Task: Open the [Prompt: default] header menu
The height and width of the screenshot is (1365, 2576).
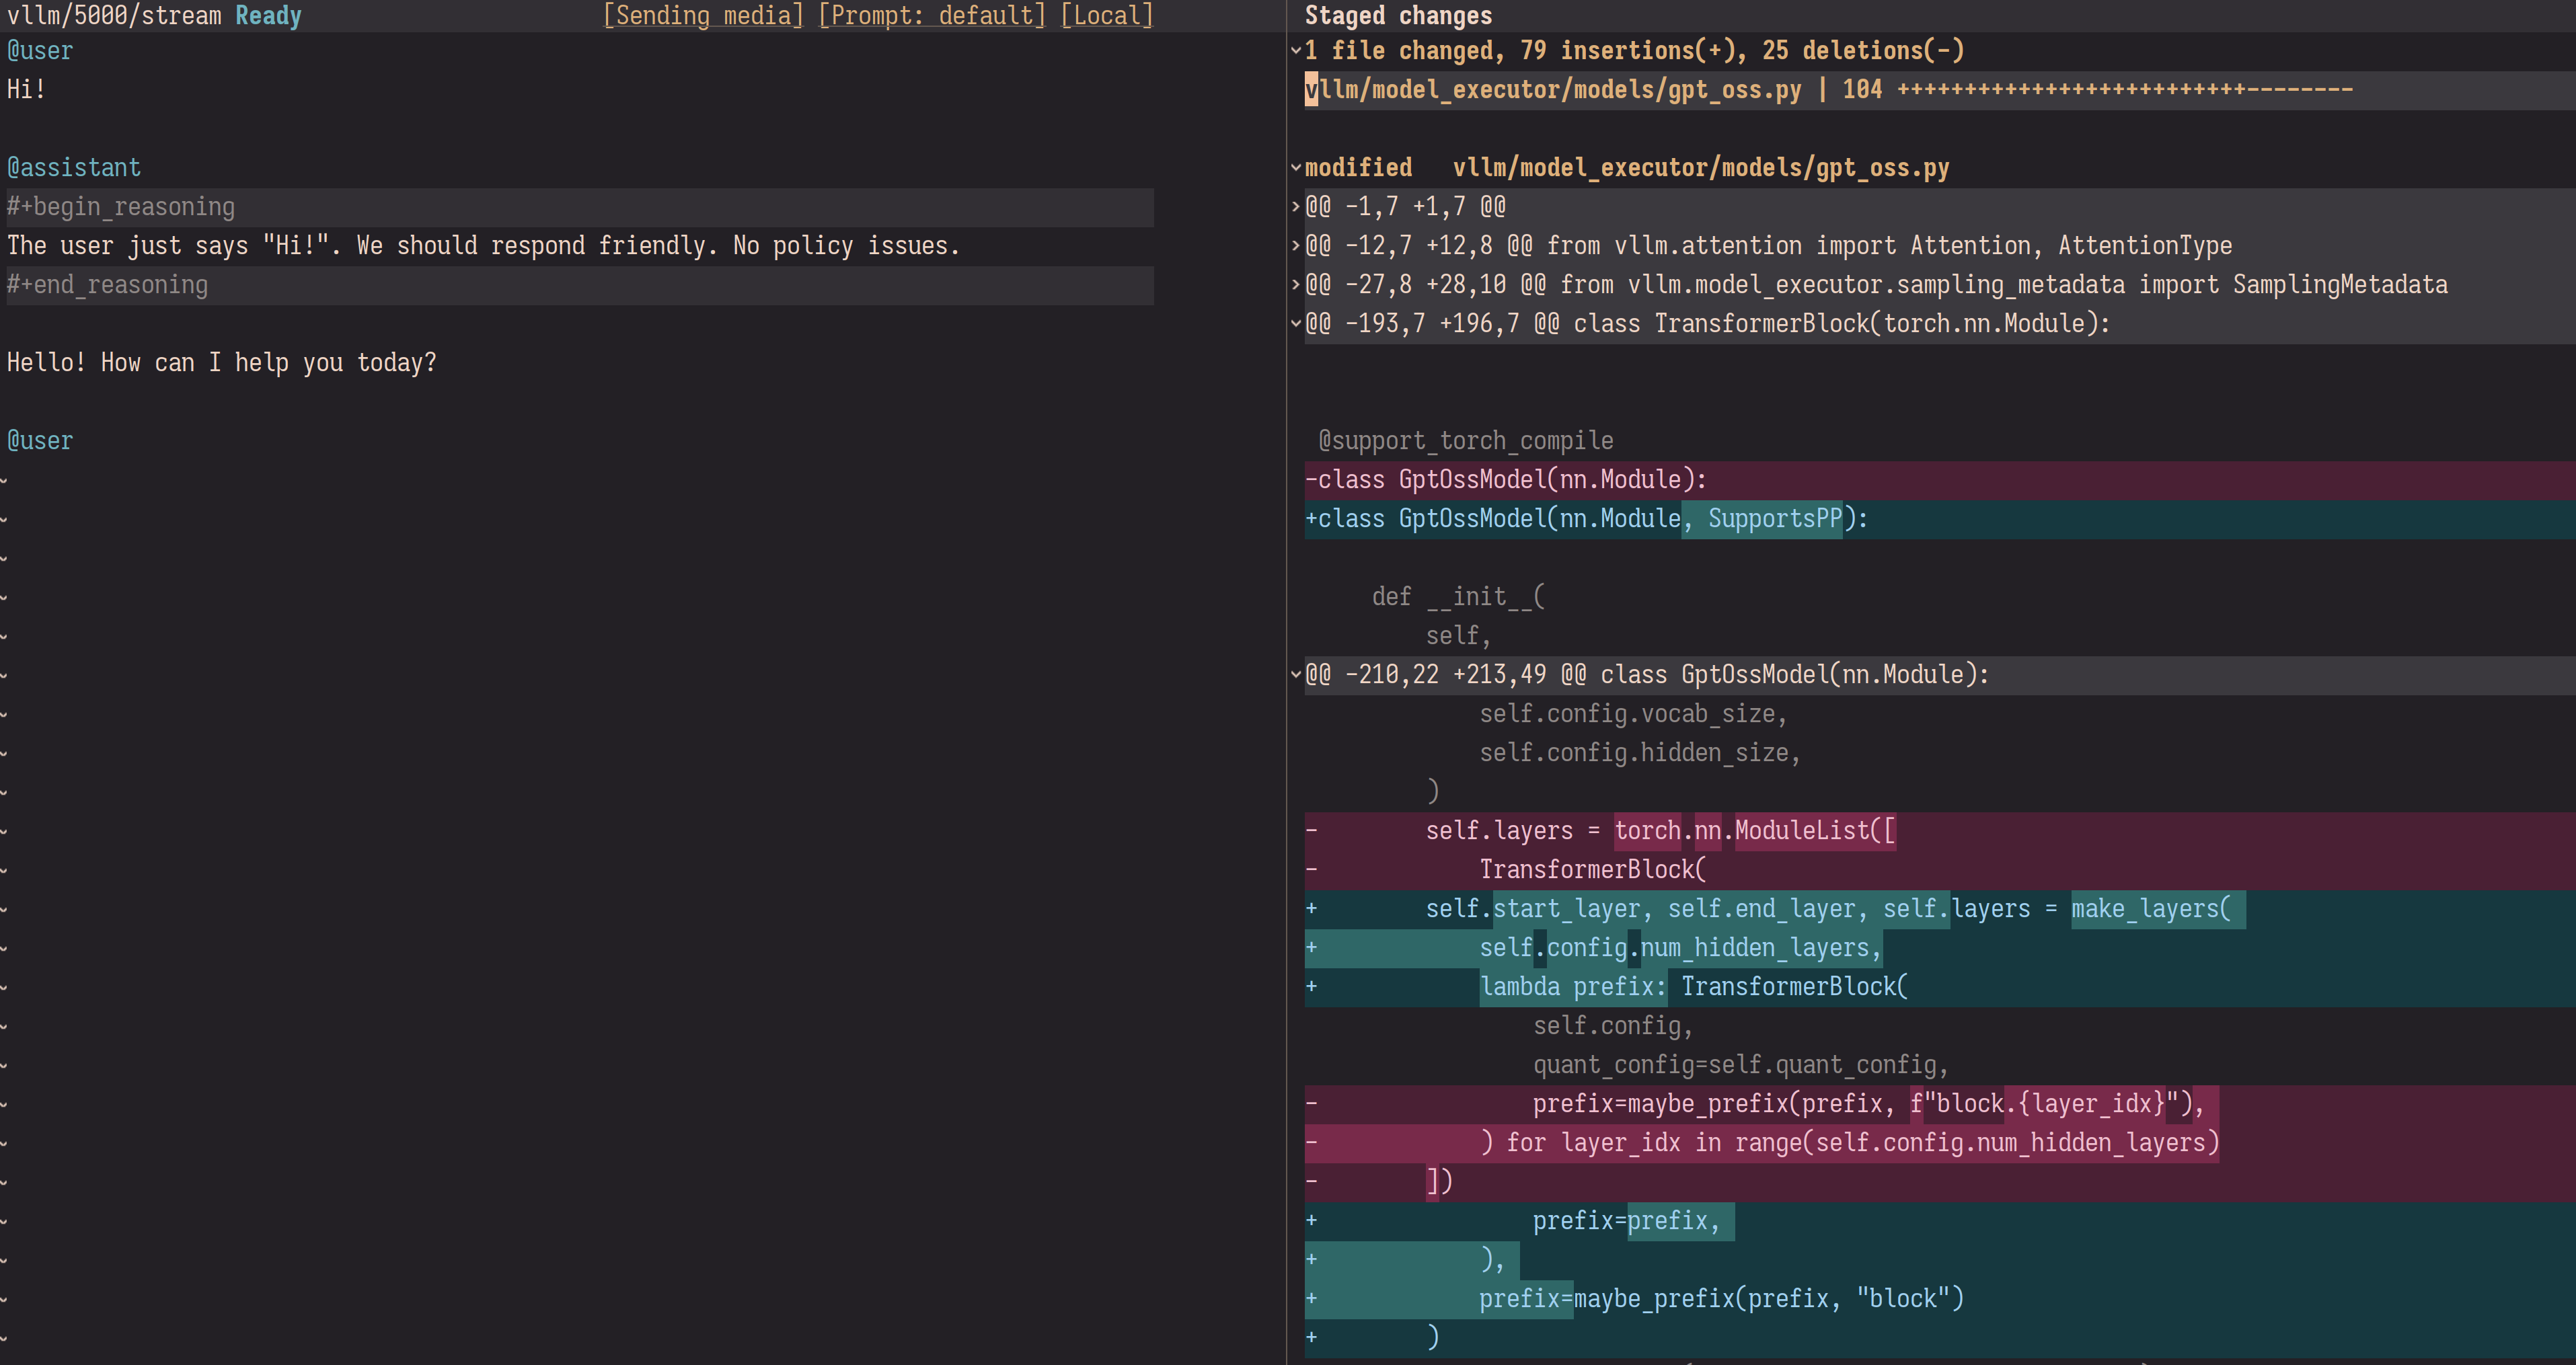Action: [x=931, y=16]
